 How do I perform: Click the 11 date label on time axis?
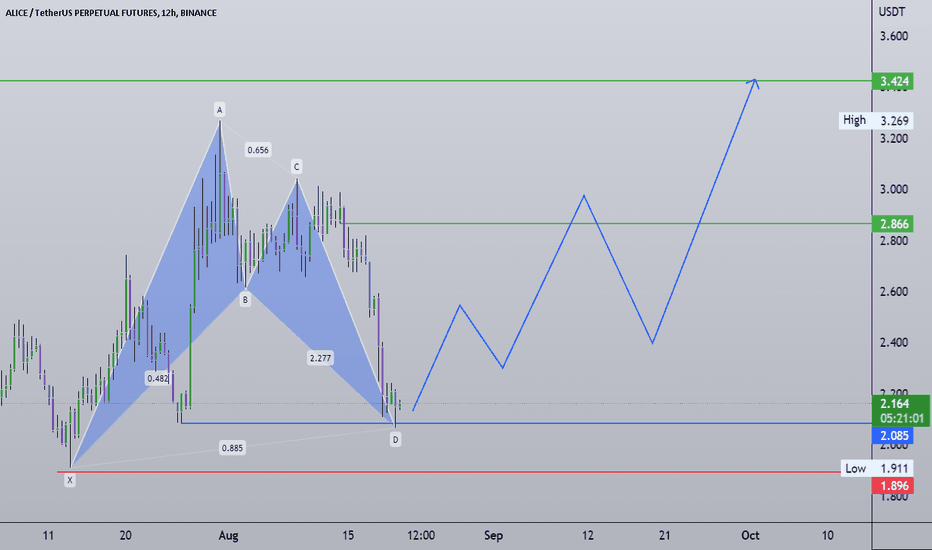click(48, 535)
